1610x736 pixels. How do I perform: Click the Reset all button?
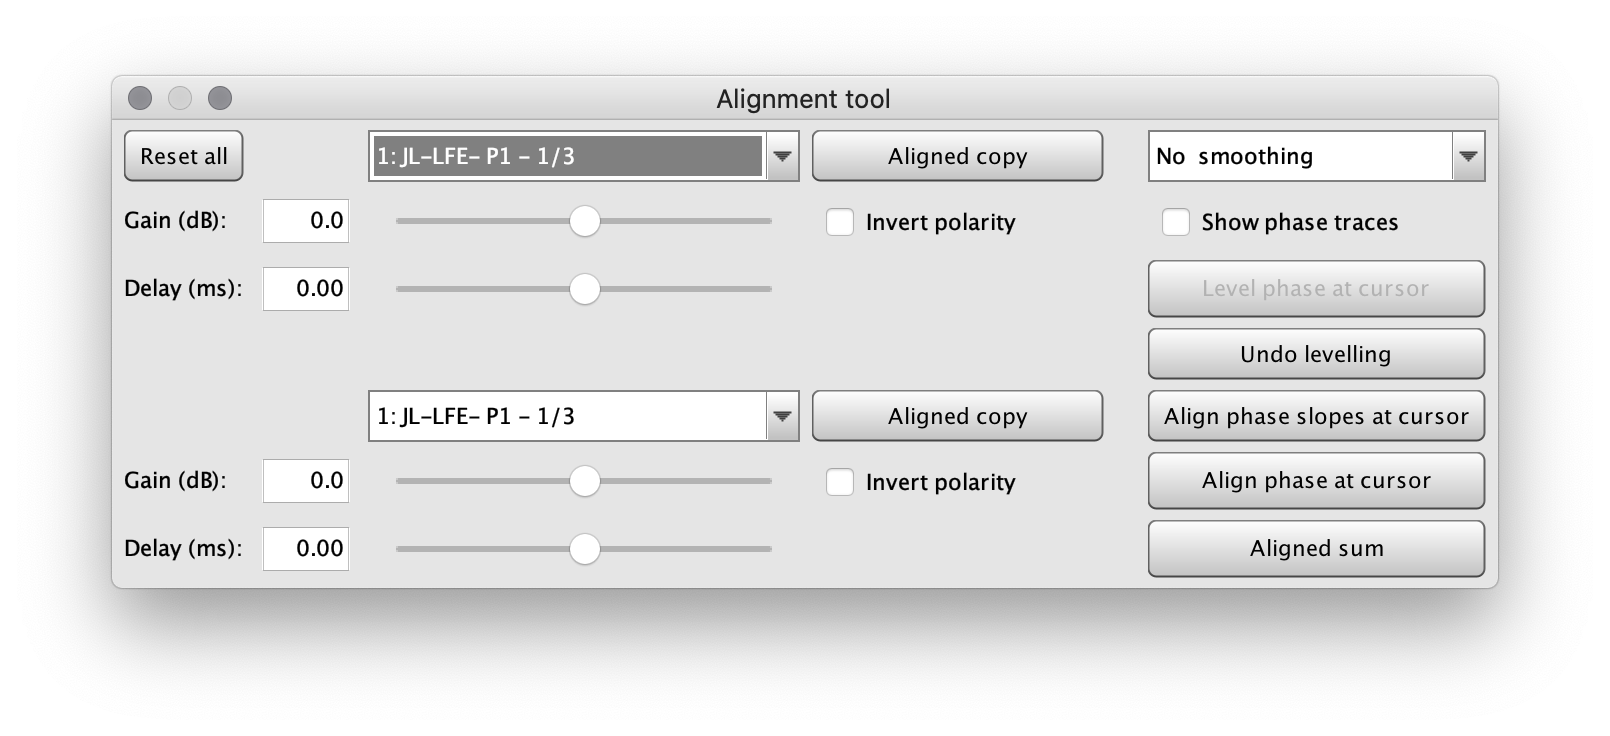point(183,156)
